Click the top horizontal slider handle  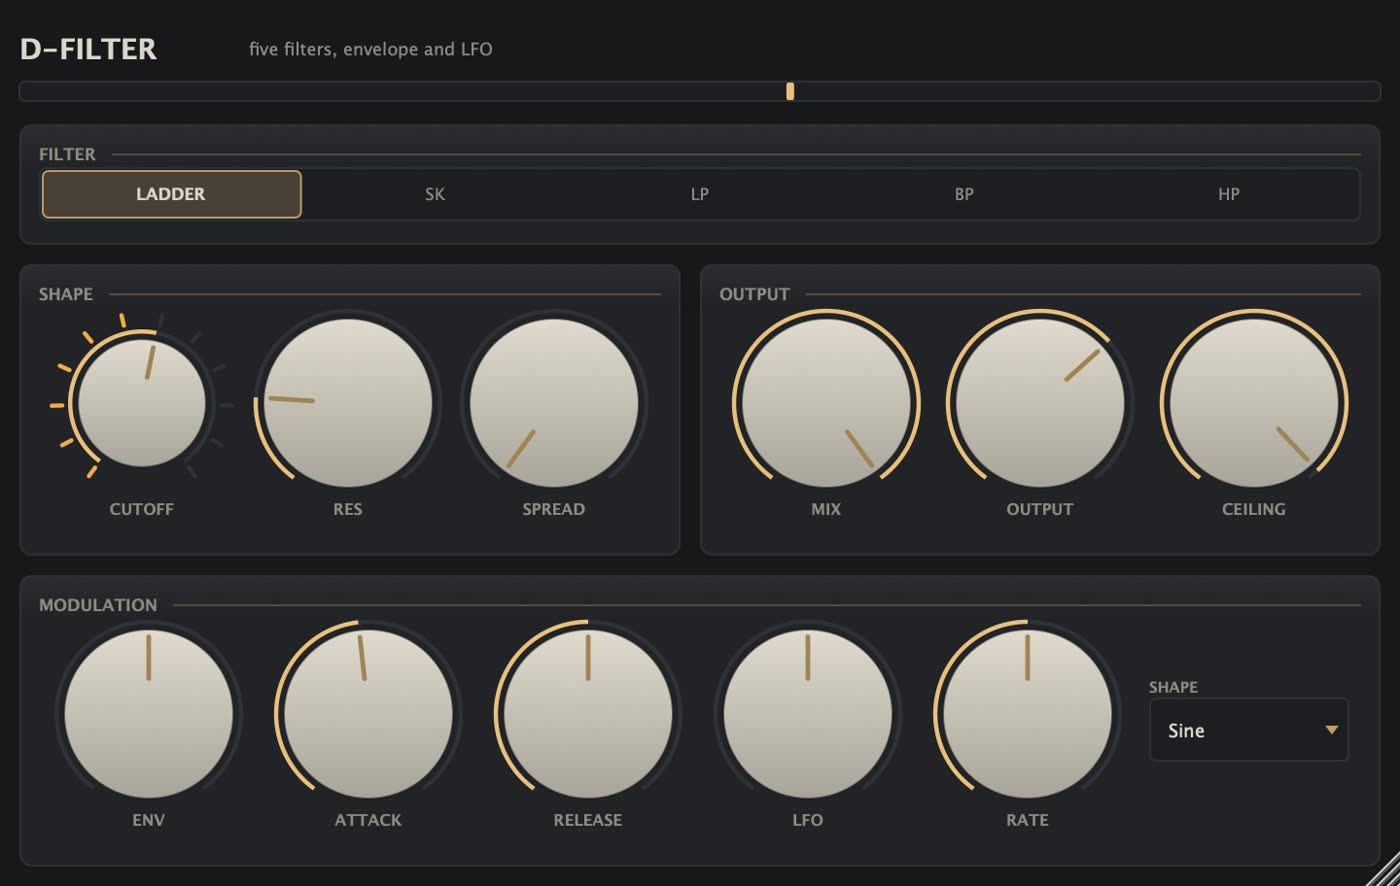tap(790, 91)
